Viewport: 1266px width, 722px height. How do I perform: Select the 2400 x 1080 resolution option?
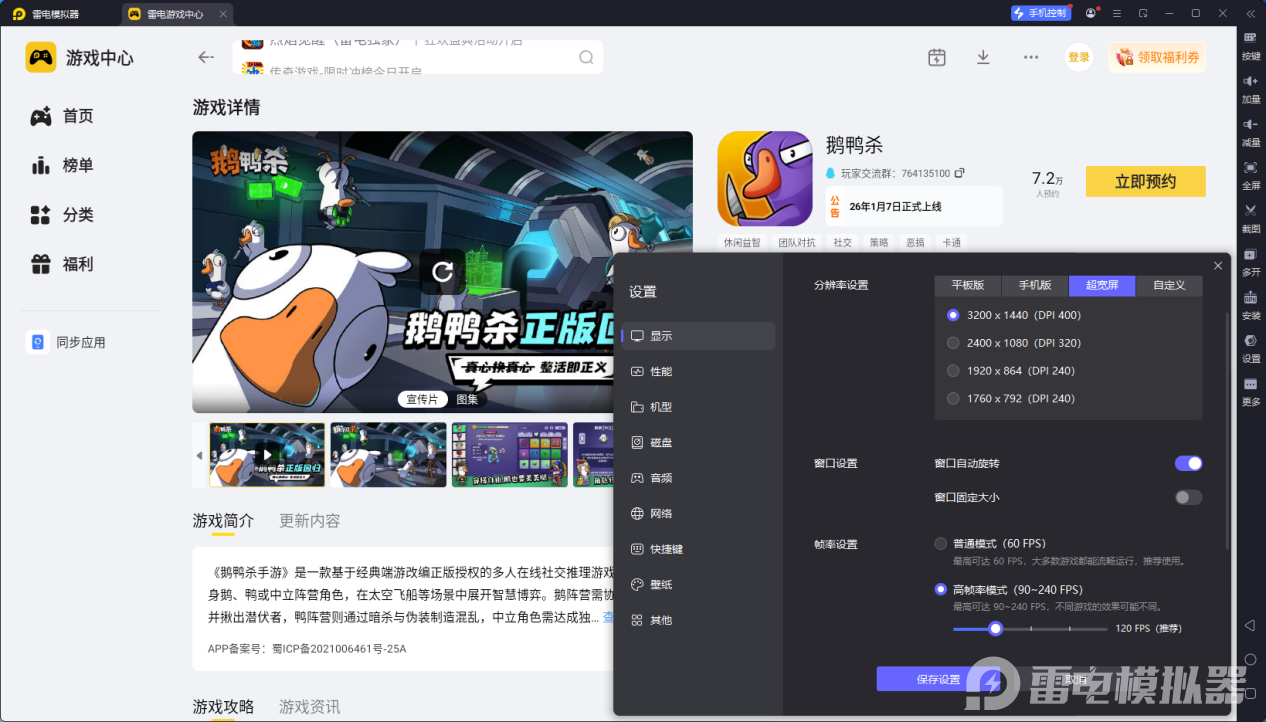coord(953,342)
